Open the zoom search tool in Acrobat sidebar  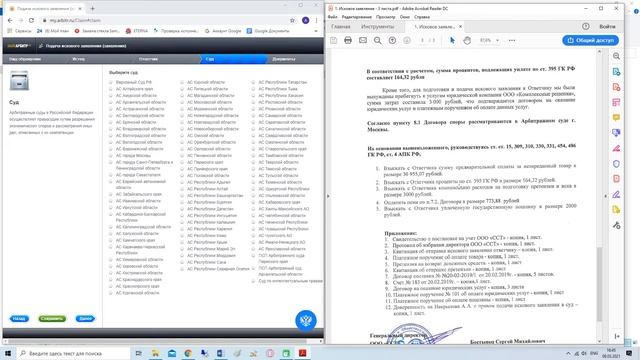click(616, 56)
